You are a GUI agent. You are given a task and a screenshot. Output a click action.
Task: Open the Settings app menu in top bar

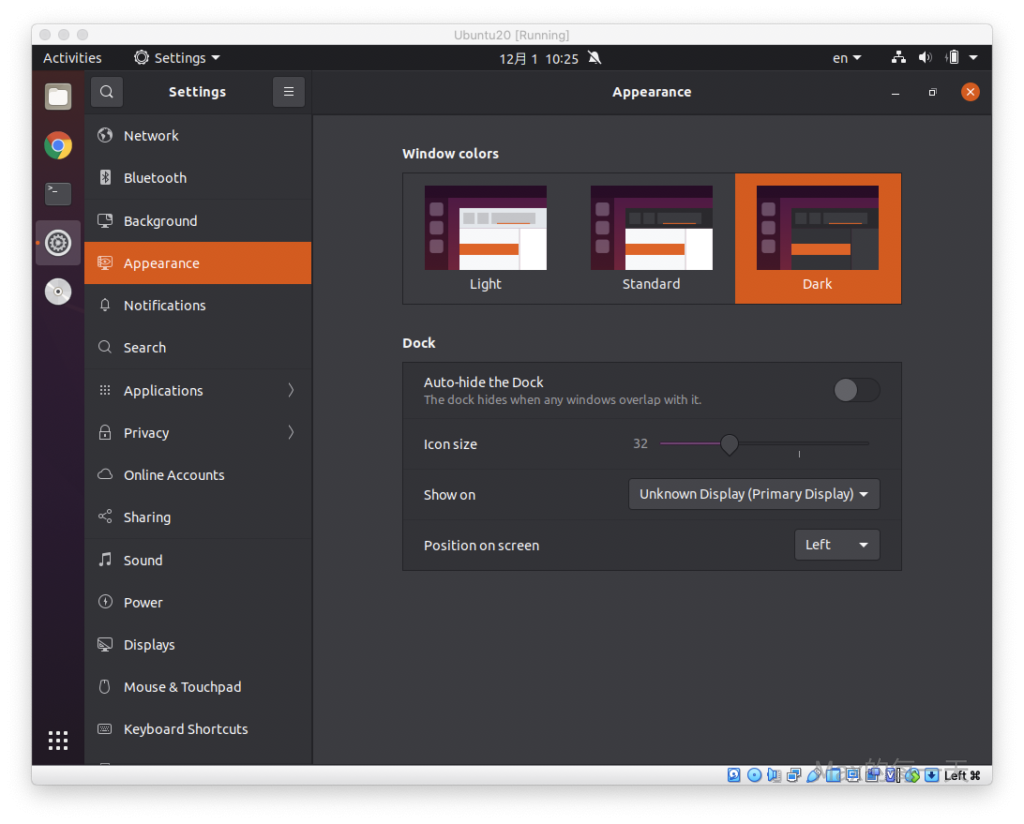pyautogui.click(x=177, y=58)
